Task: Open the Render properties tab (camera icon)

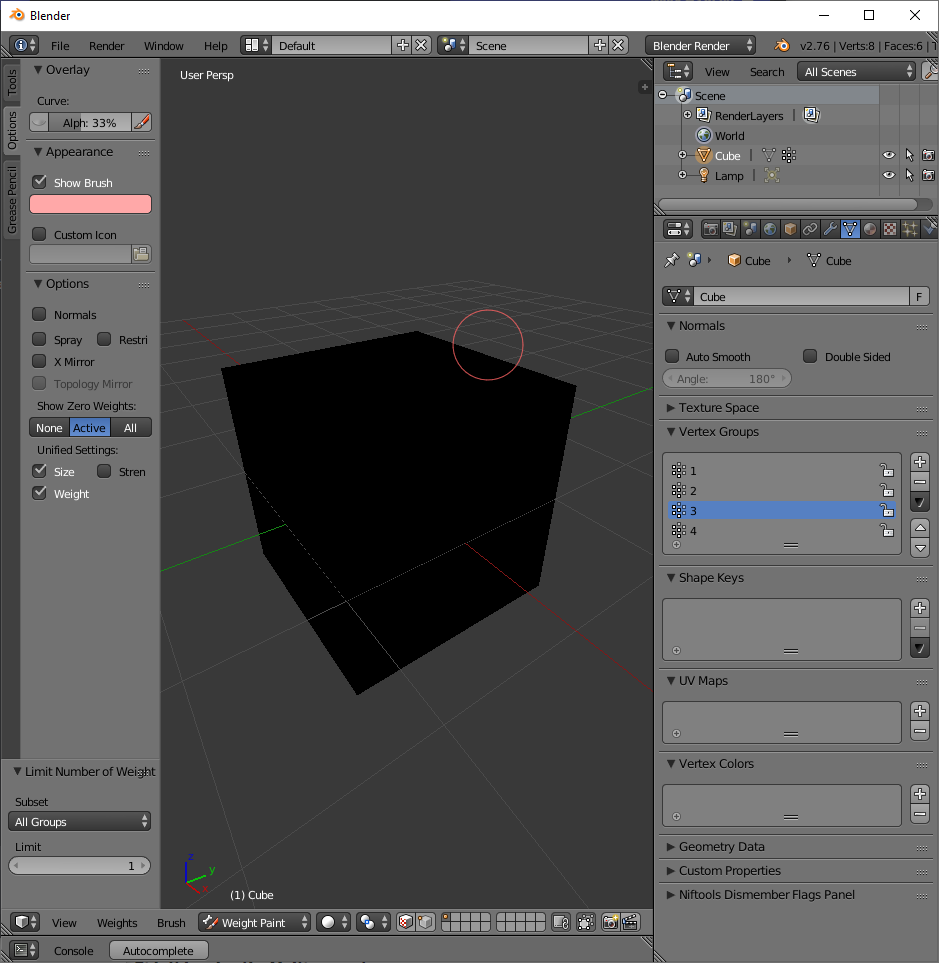Action: pyautogui.click(x=711, y=229)
